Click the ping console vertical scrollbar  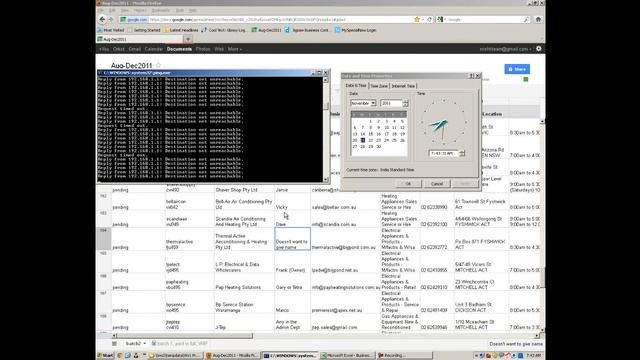[x=326, y=129]
